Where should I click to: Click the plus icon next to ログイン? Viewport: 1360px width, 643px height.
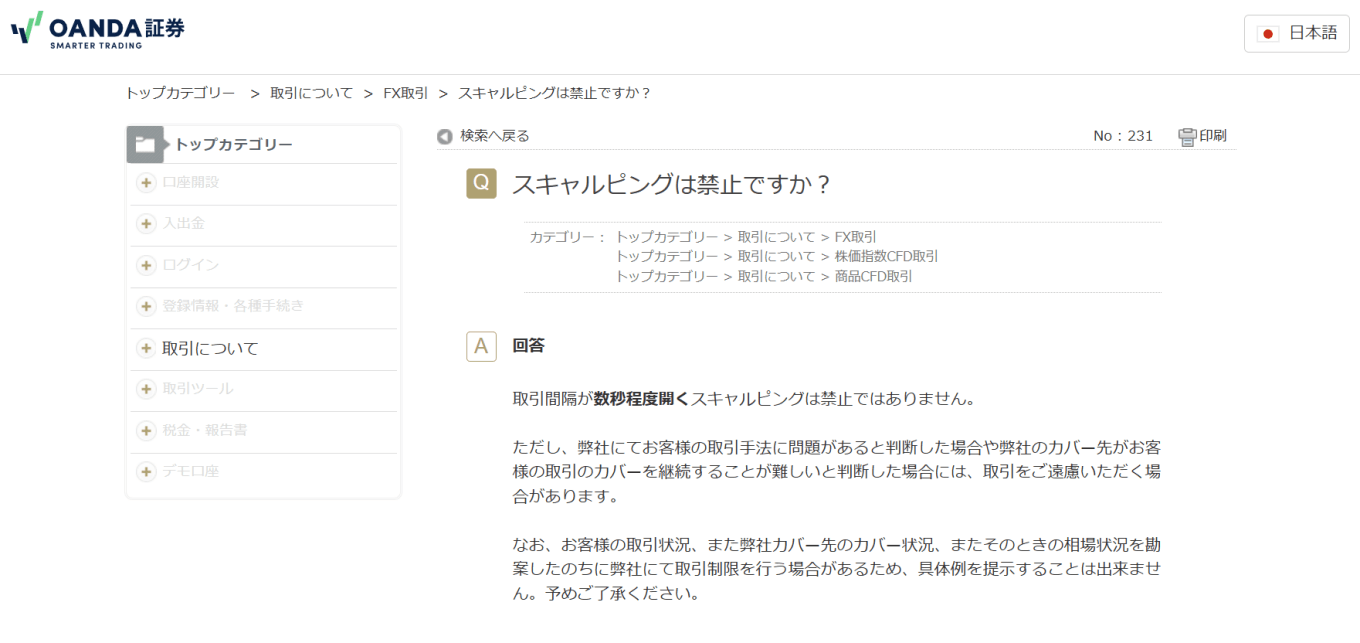[146, 266]
